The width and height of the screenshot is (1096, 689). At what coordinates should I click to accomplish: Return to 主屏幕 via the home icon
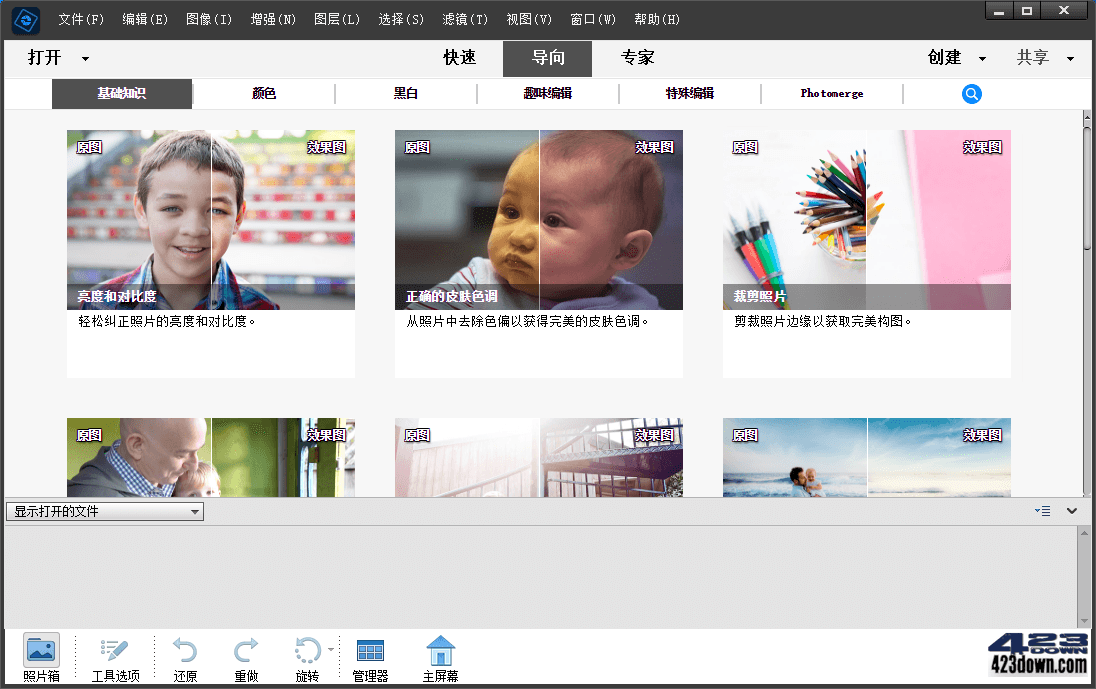(x=440, y=650)
